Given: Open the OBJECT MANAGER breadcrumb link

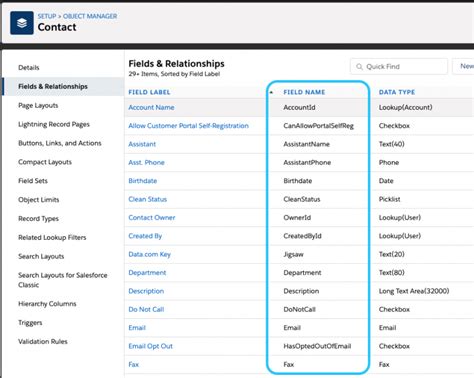Looking at the screenshot, I should coord(90,16).
